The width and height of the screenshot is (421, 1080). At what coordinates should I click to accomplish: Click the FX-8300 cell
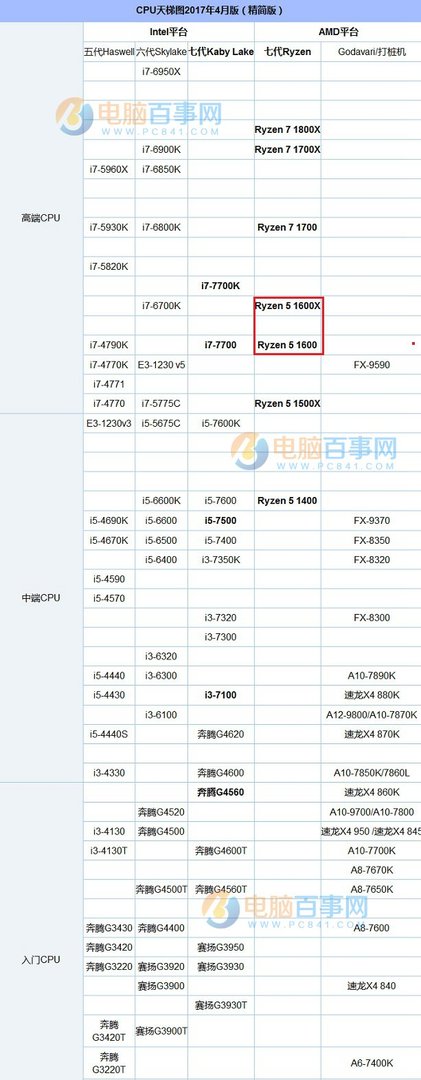pos(372,618)
